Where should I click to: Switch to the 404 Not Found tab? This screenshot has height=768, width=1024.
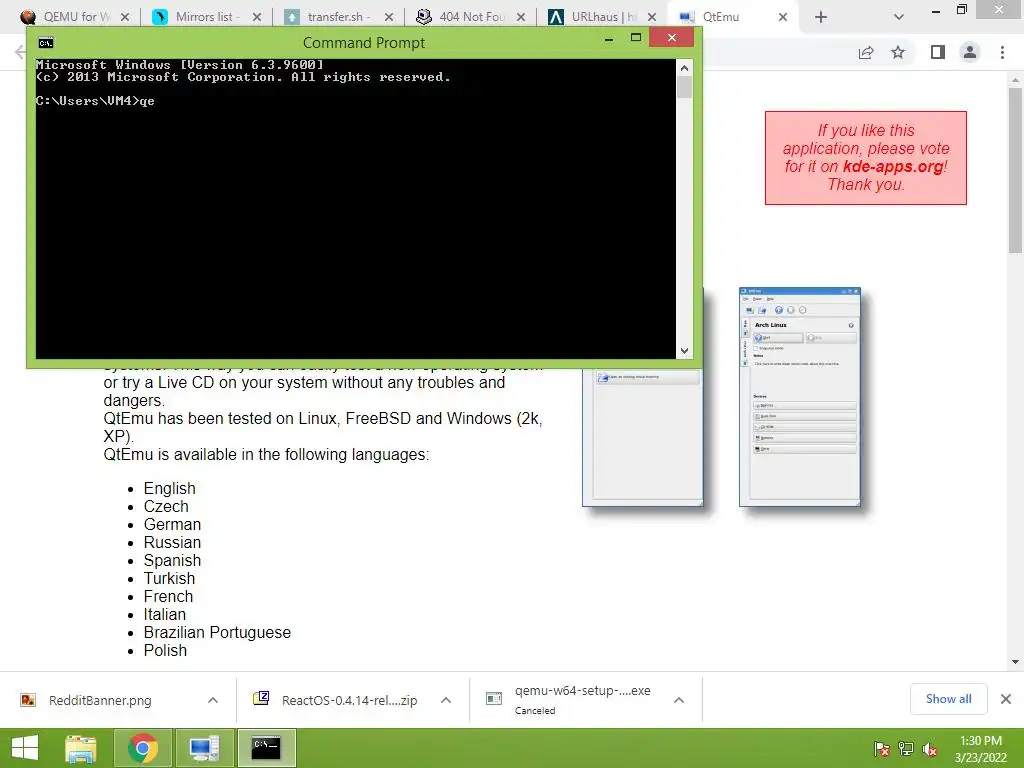click(470, 17)
